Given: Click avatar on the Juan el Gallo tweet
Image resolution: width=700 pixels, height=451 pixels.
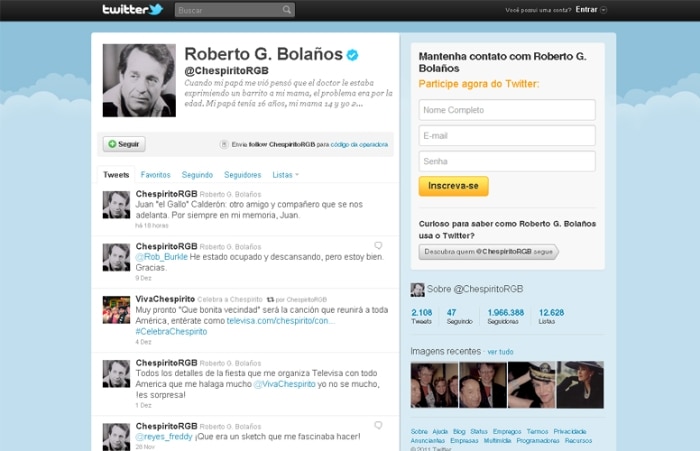Looking at the screenshot, I should tap(117, 205).
